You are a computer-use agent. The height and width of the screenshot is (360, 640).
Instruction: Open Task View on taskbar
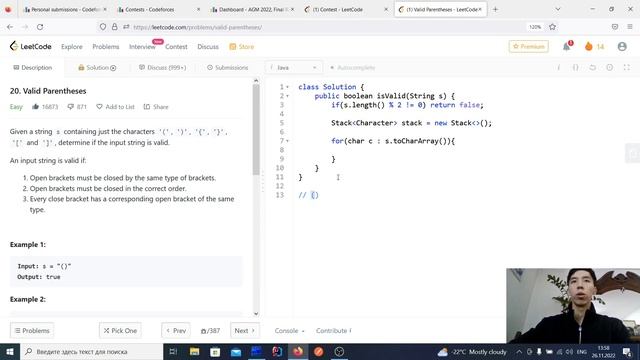point(173,351)
